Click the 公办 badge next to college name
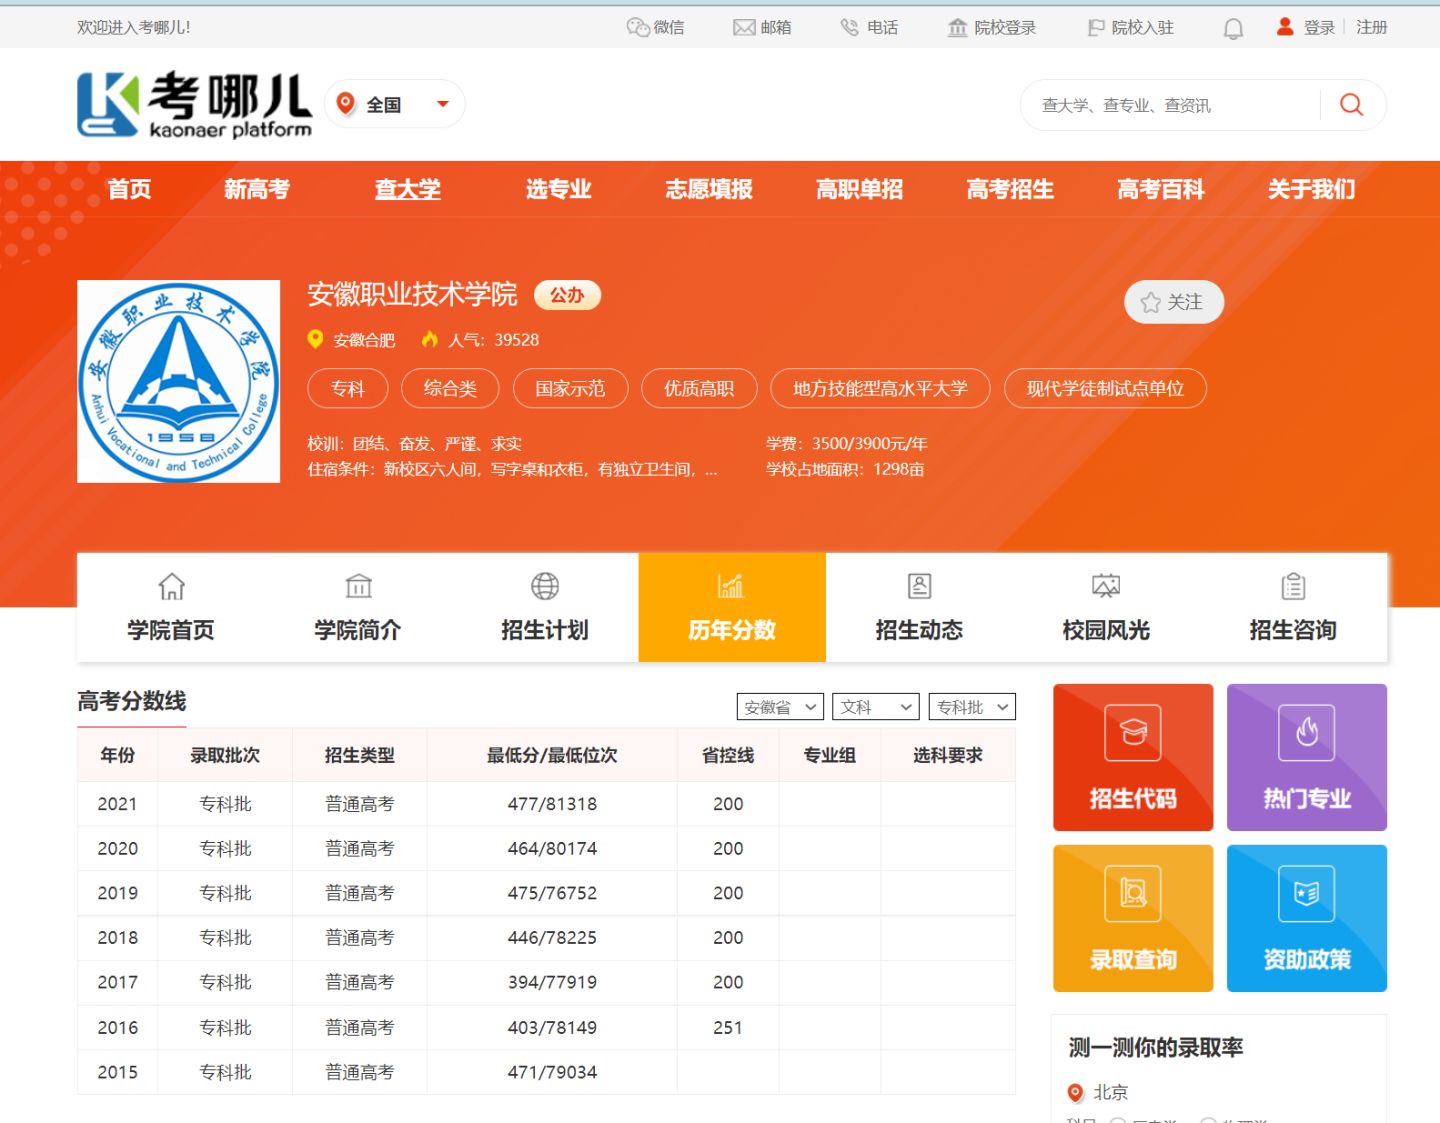Screen dimensions: 1440x1123 pyautogui.click(x=567, y=295)
